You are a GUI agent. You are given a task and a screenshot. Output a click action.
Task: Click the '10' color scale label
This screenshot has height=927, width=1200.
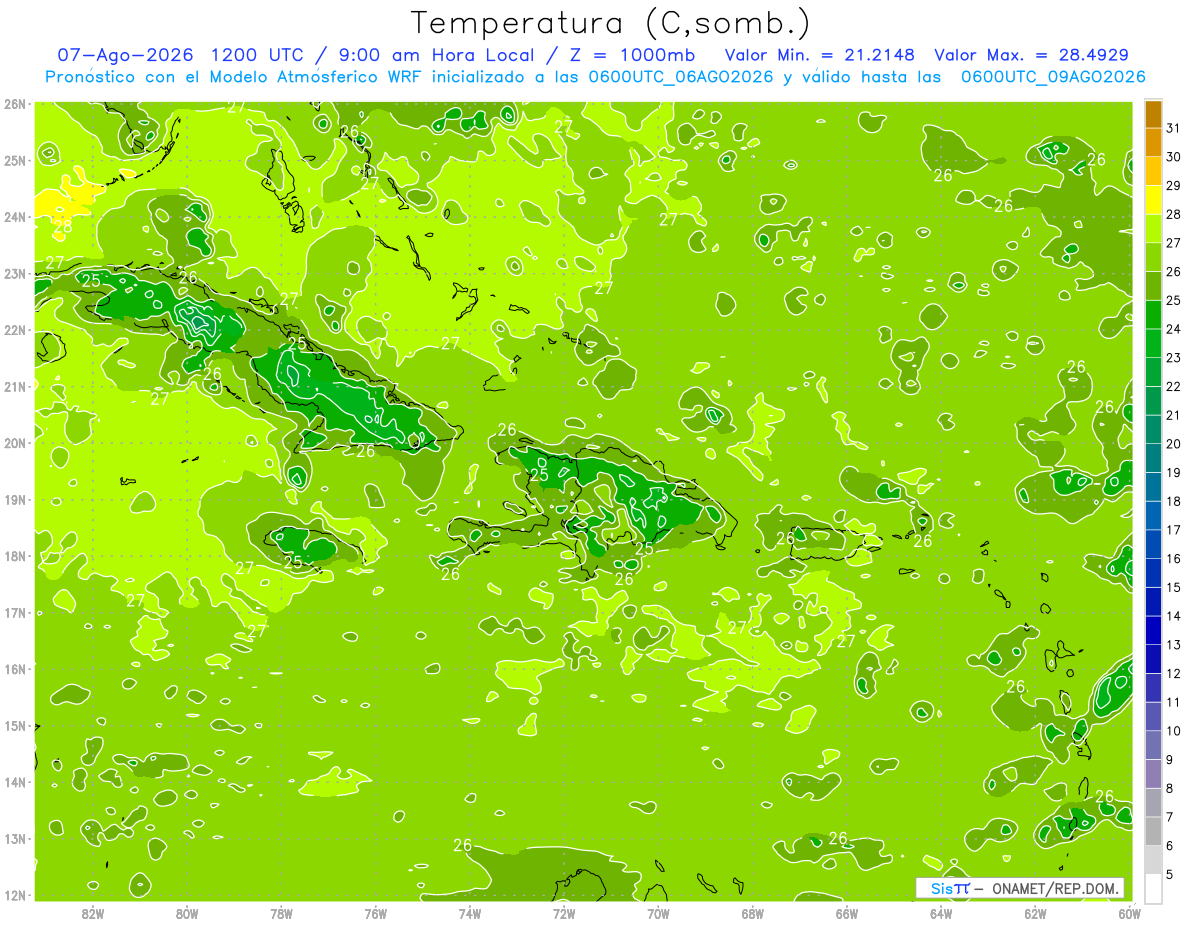coord(1174,731)
